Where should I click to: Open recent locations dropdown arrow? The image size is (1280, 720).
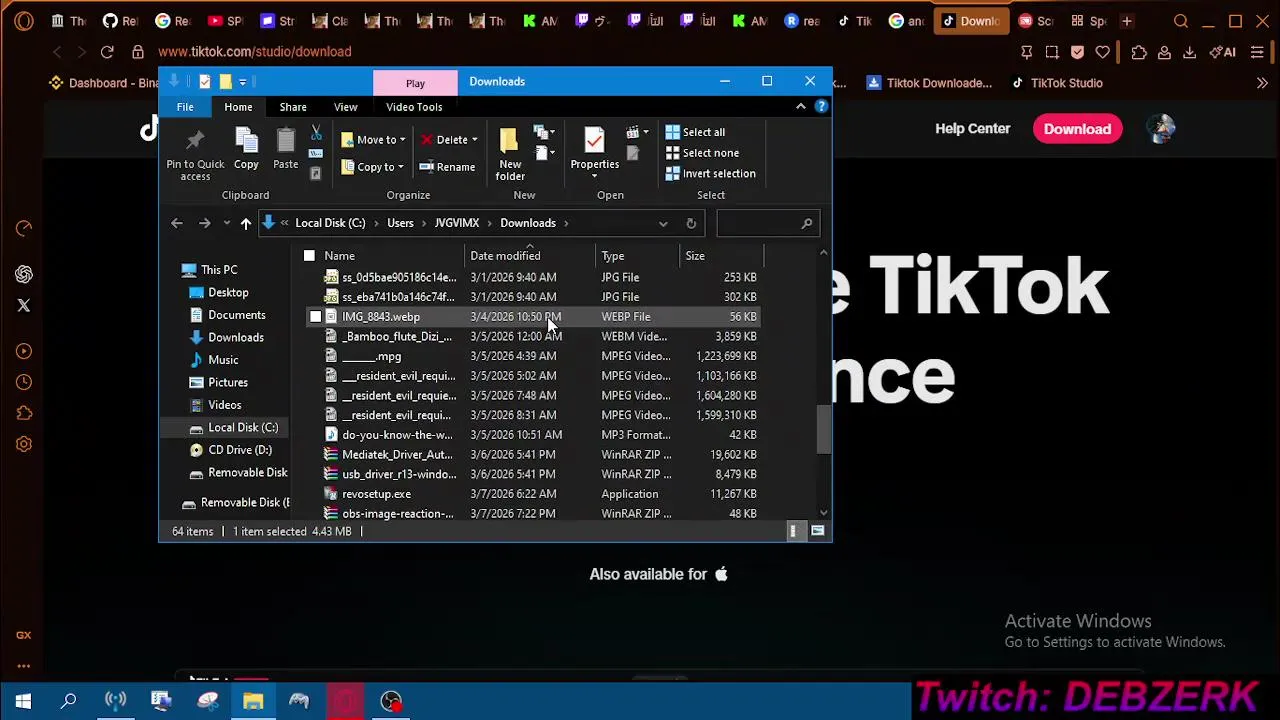point(227,223)
